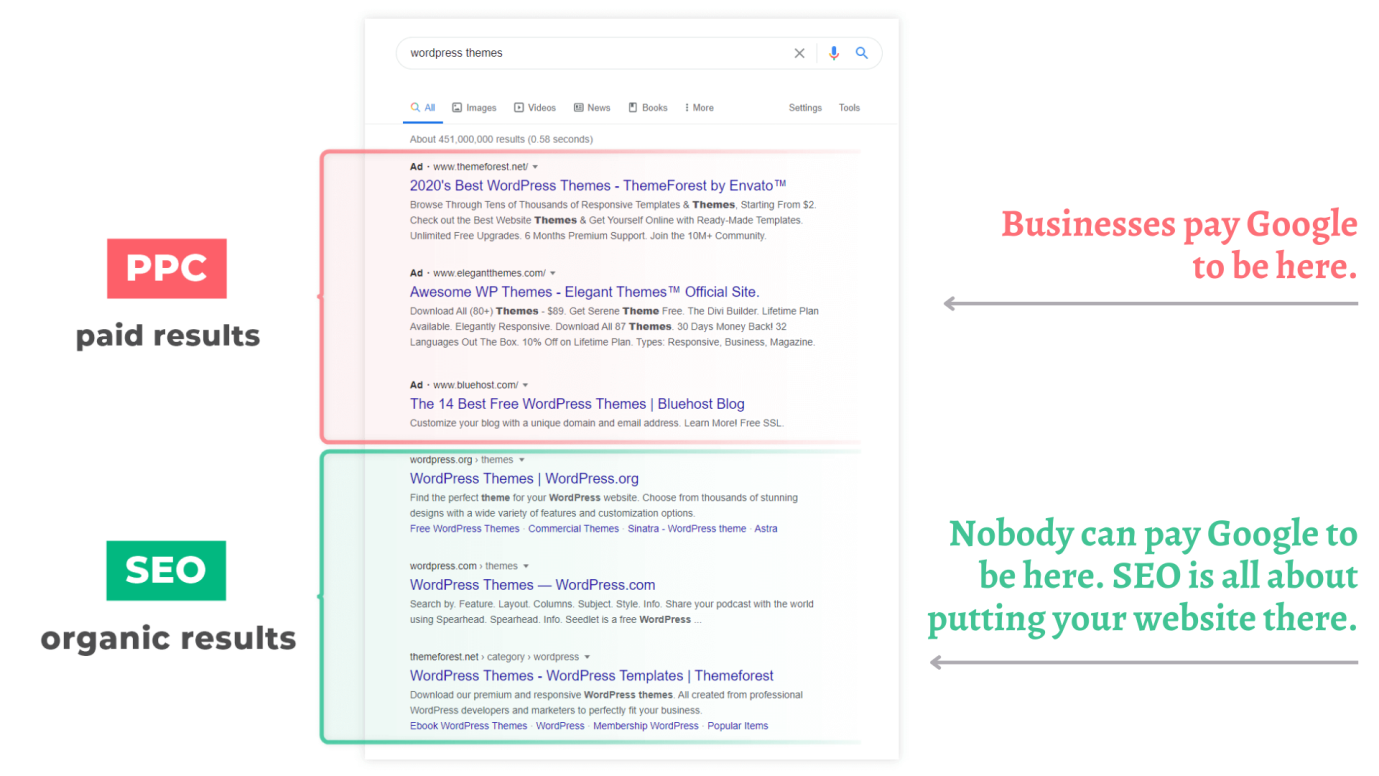The width and height of the screenshot is (1379, 776).
Task: Select the All results tab
Action: tap(423, 108)
